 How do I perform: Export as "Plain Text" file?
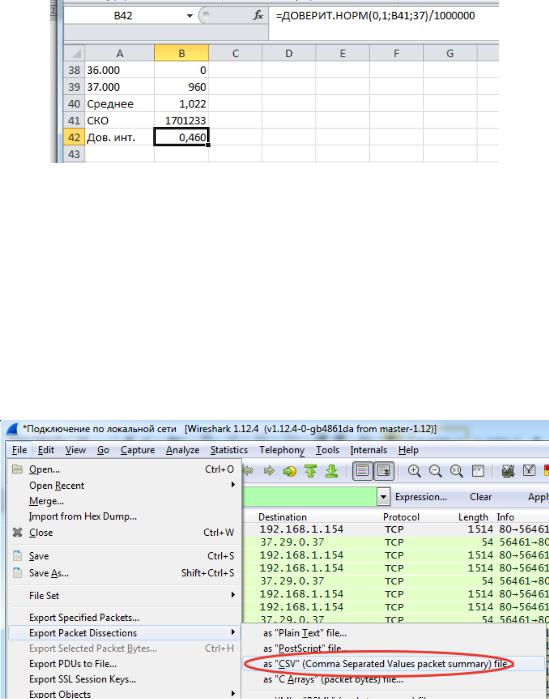tap(305, 633)
